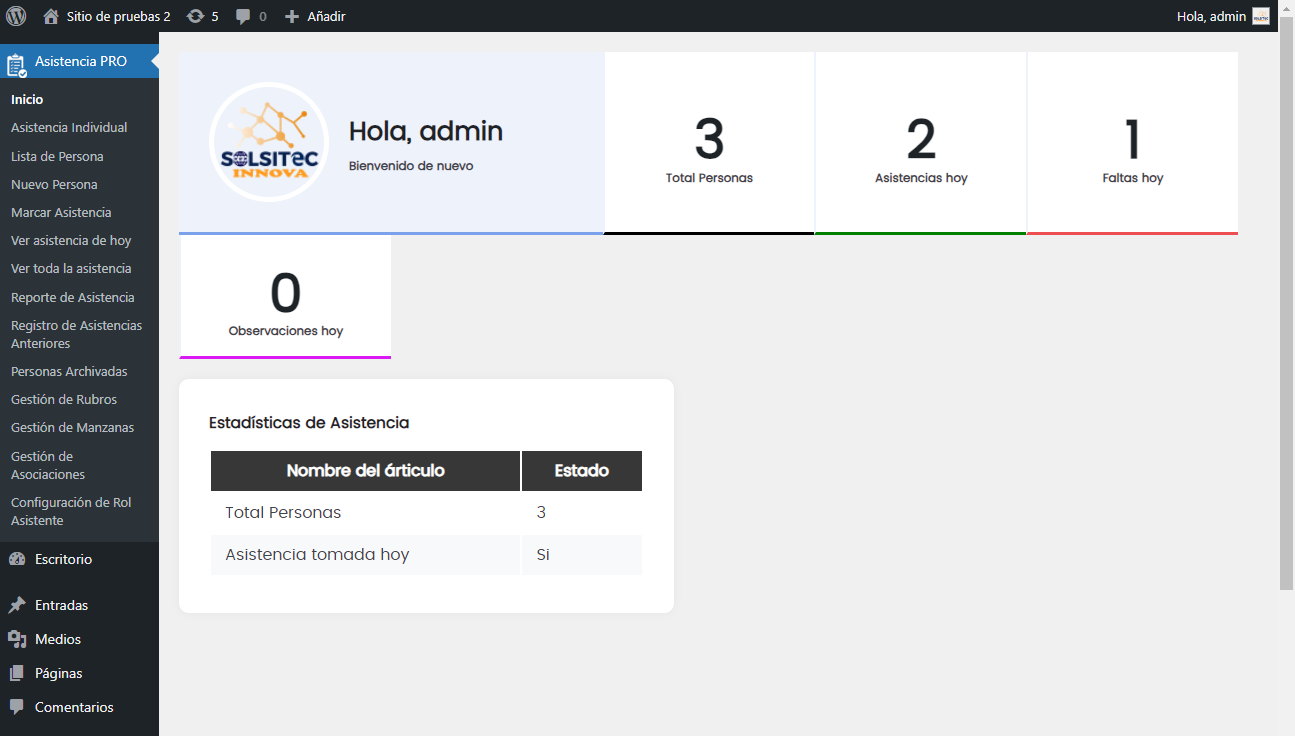
Task: Click the Solsitec Innova logo image
Action: 269,142
